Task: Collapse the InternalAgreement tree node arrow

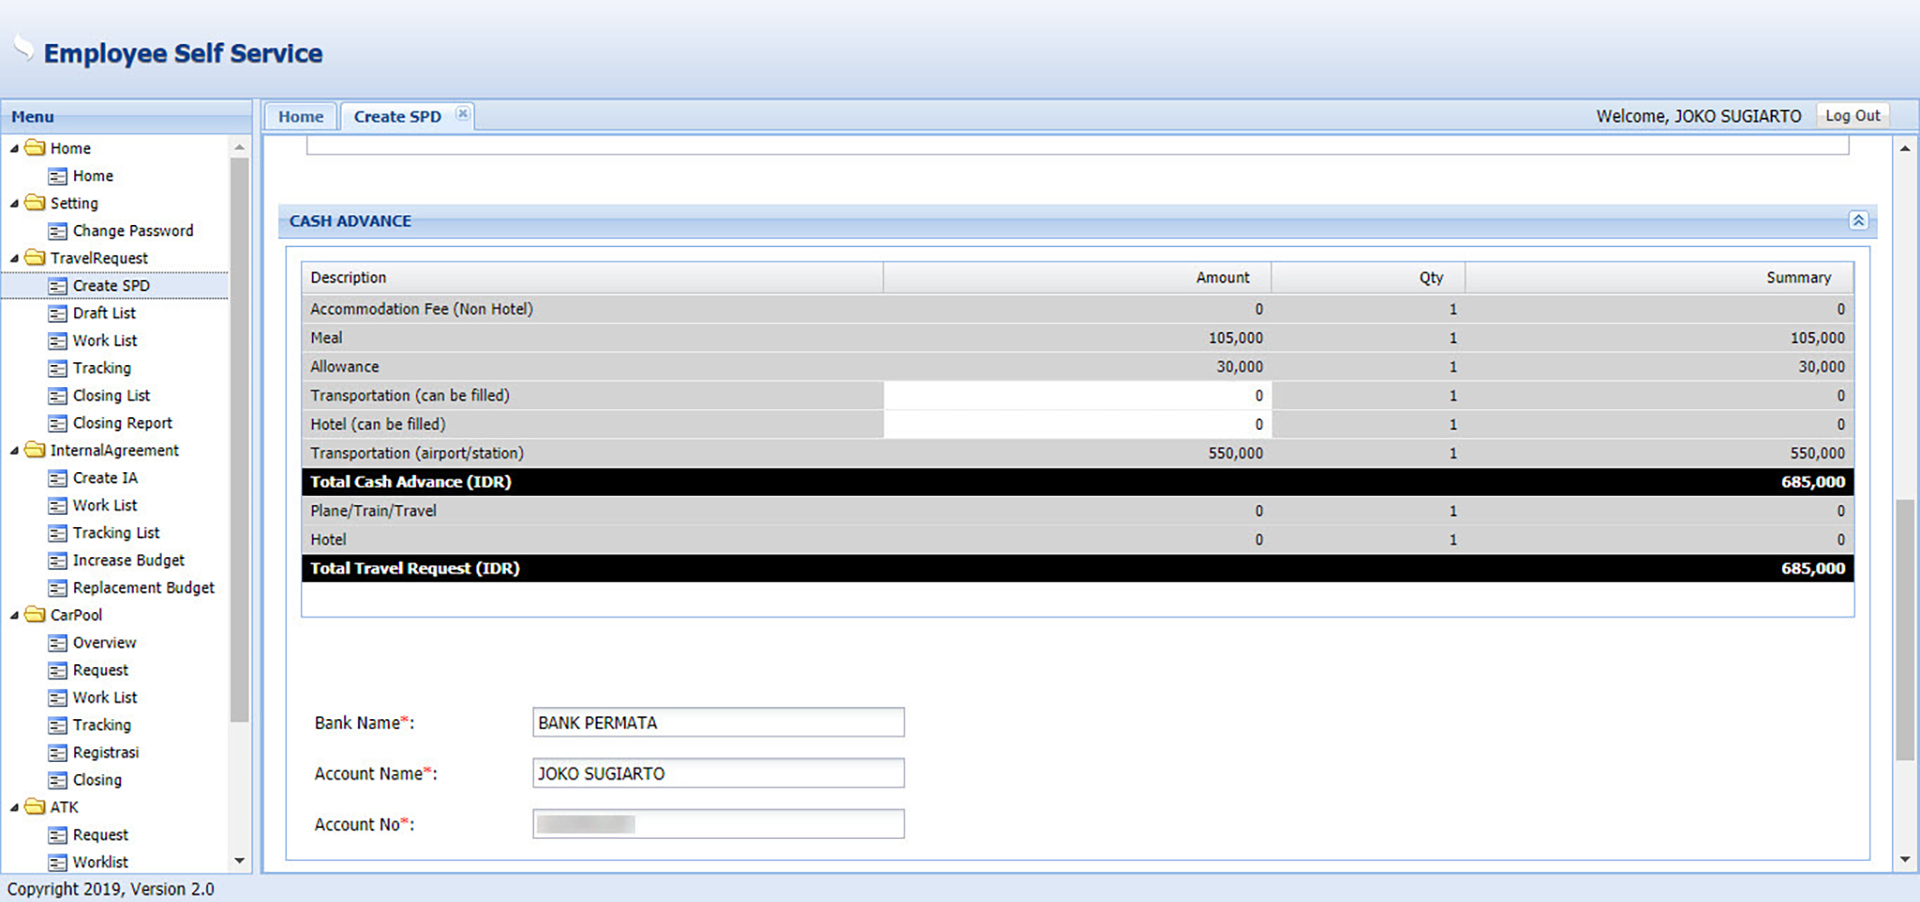Action: click(15, 451)
